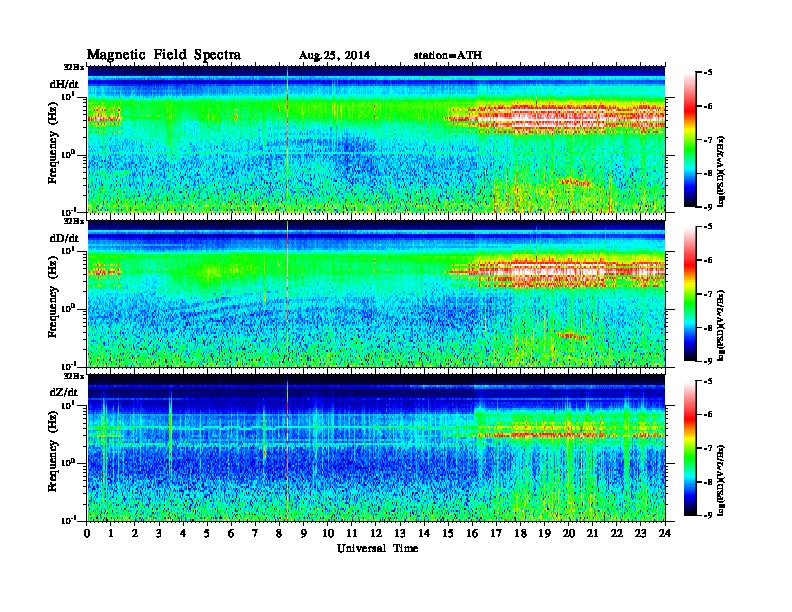Click the '32Hz' label above dD/dt
The image size is (792, 612).
pos(74,221)
